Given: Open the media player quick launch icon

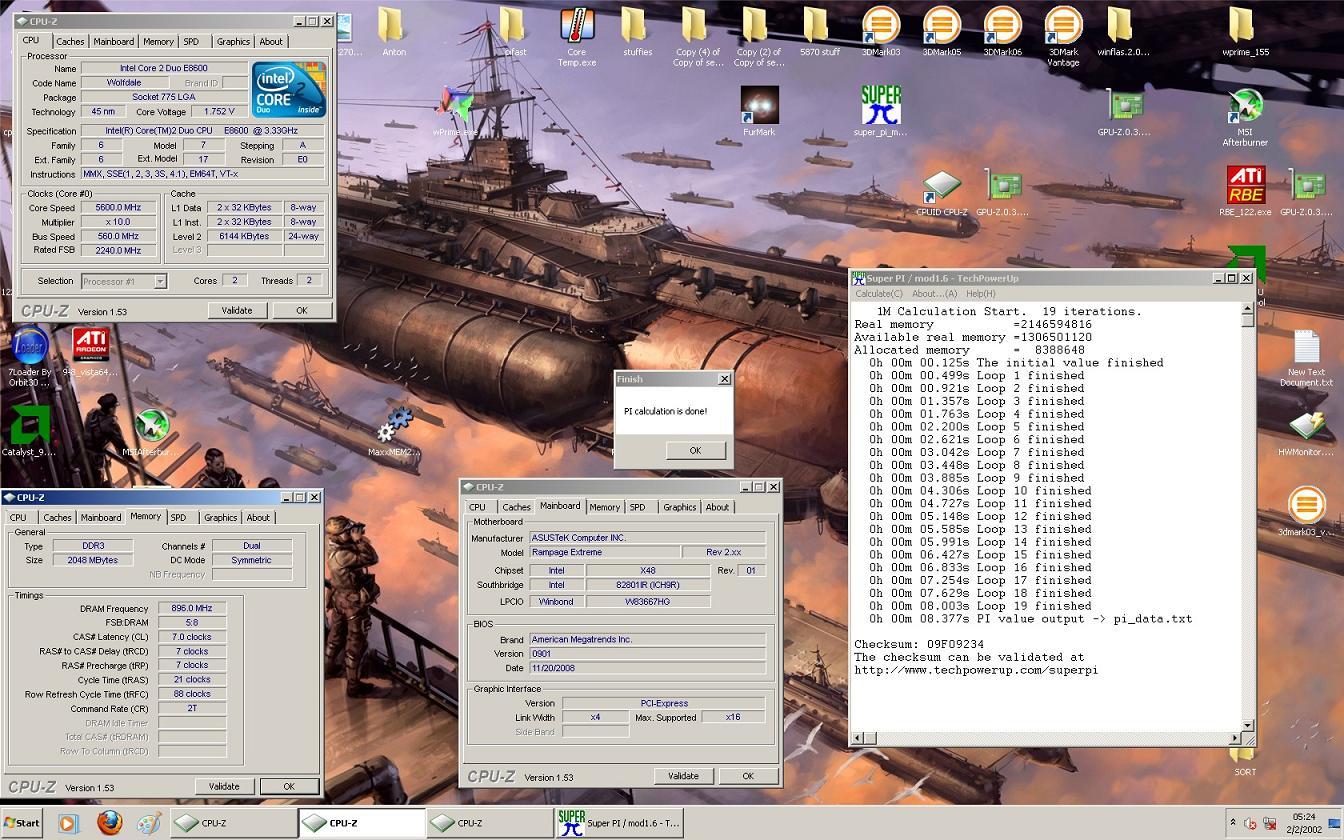Looking at the screenshot, I should pos(68,823).
